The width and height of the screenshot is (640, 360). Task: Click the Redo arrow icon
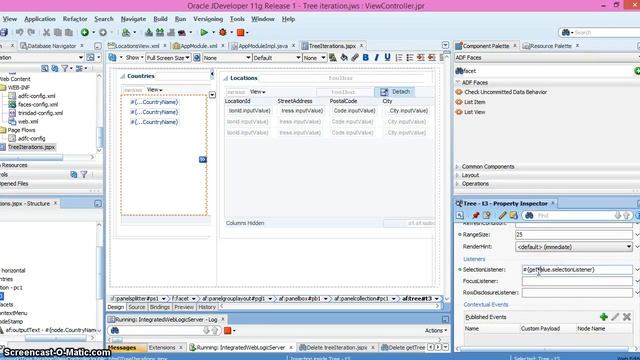[x=31, y=32]
